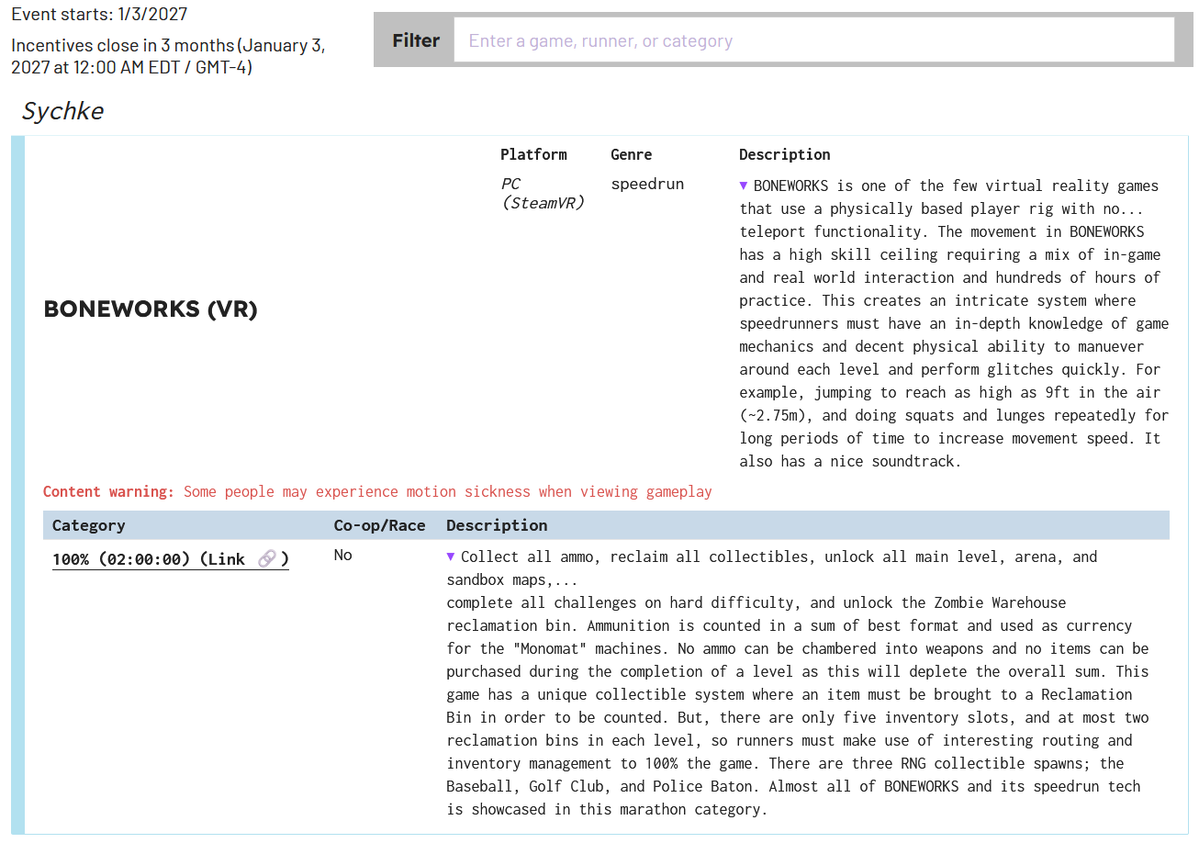Open the 100% (02:00:00) category link
The image size is (1199, 843).
click(171, 559)
